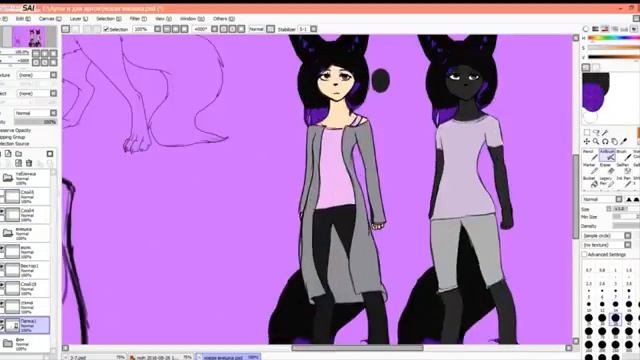Toggle Preserve Opacity checkbox
Viewport: 640px width, 360px height.
point(15,130)
